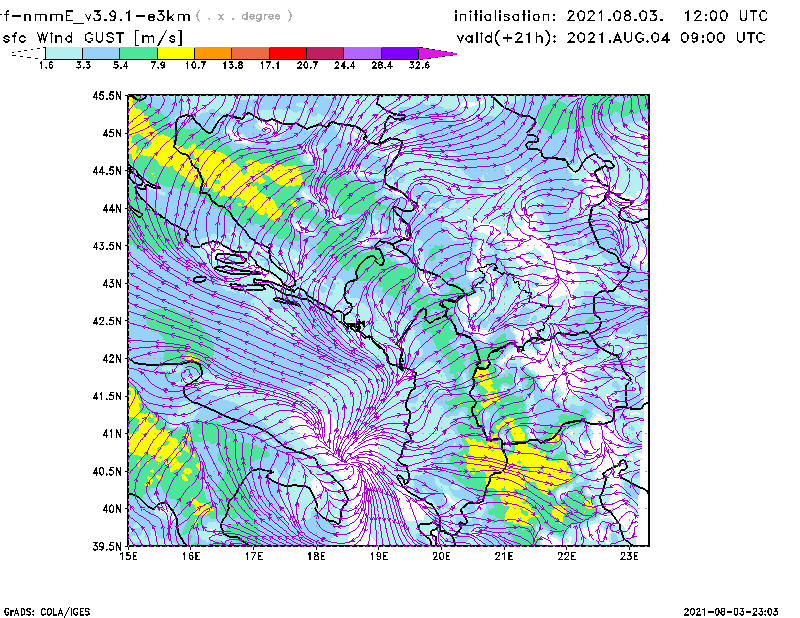Pick the coral 13.8–17.1 legend swatch
This screenshot has height=618, width=800.
(251, 53)
